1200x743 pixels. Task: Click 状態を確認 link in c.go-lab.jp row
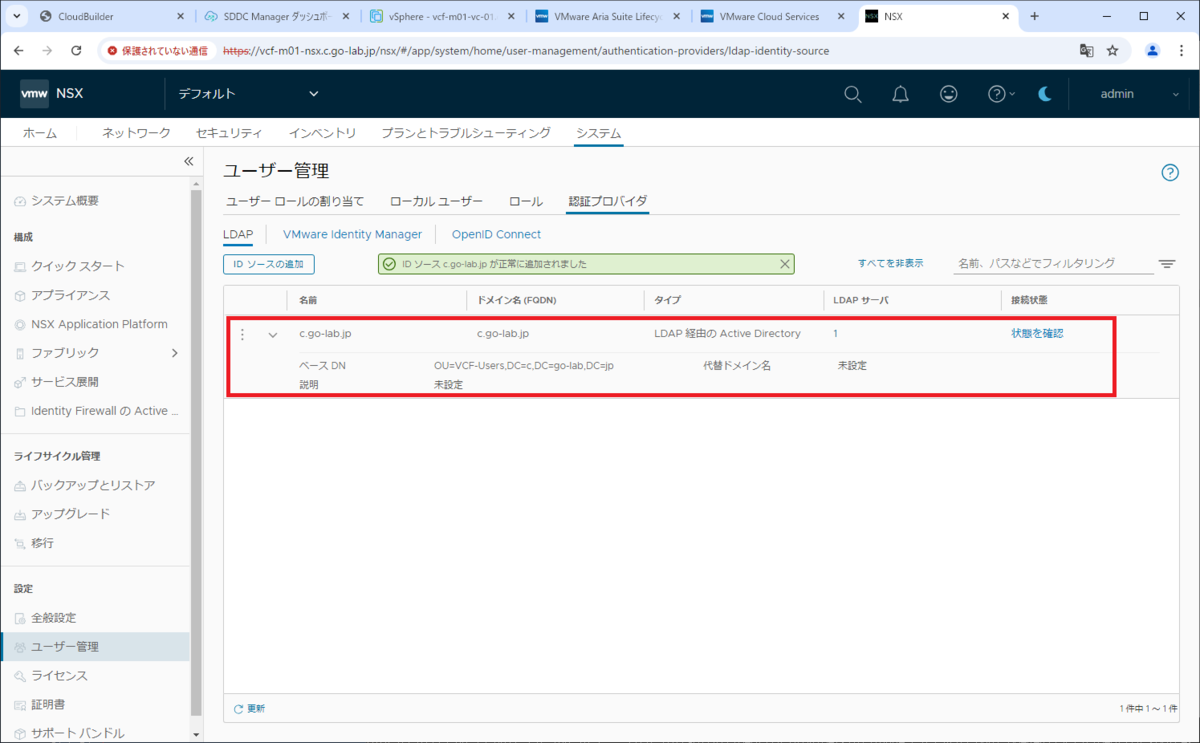[x=1037, y=334]
